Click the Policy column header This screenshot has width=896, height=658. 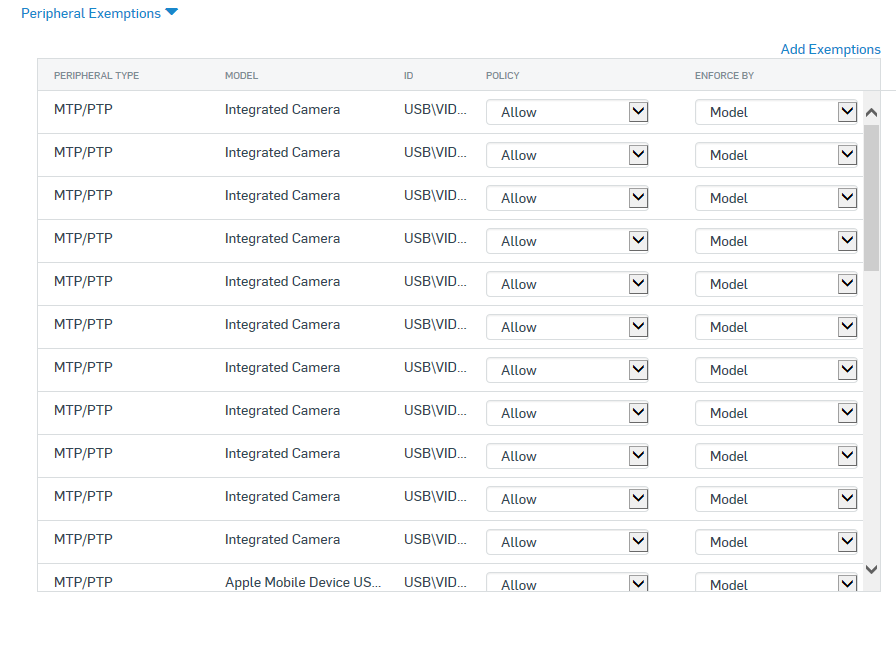coord(502,75)
